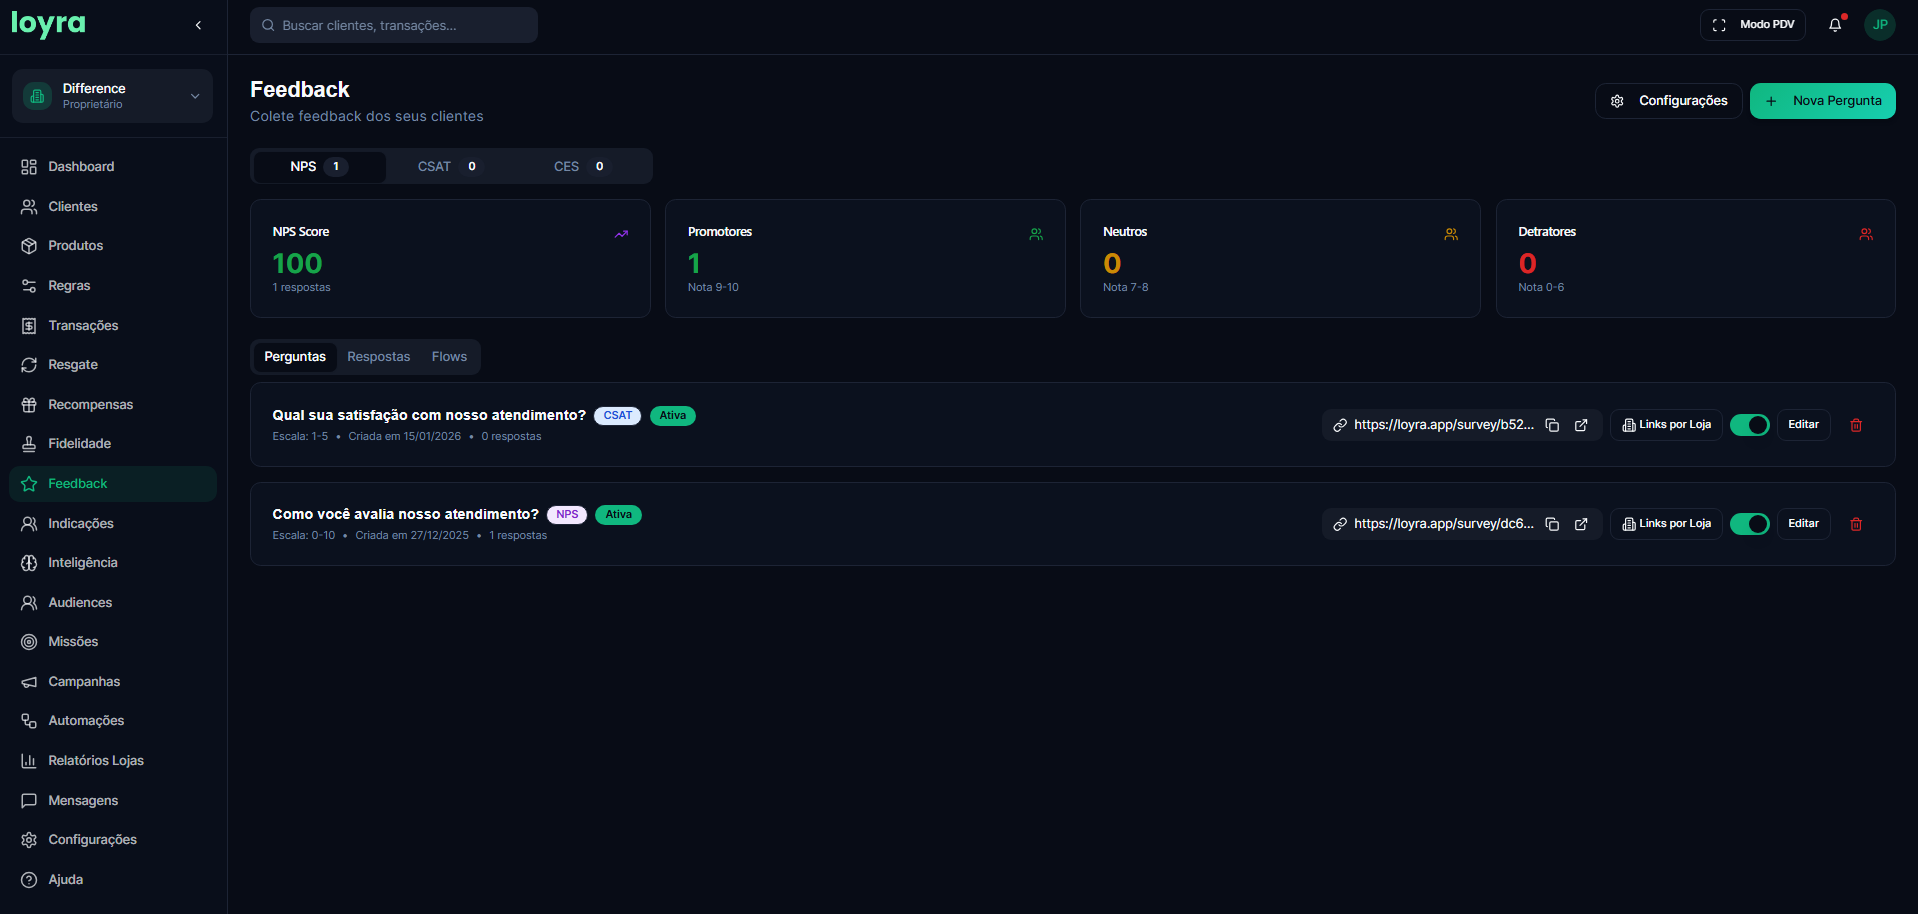
Task: Edit the CSAT satisfaction question
Action: 1803,425
